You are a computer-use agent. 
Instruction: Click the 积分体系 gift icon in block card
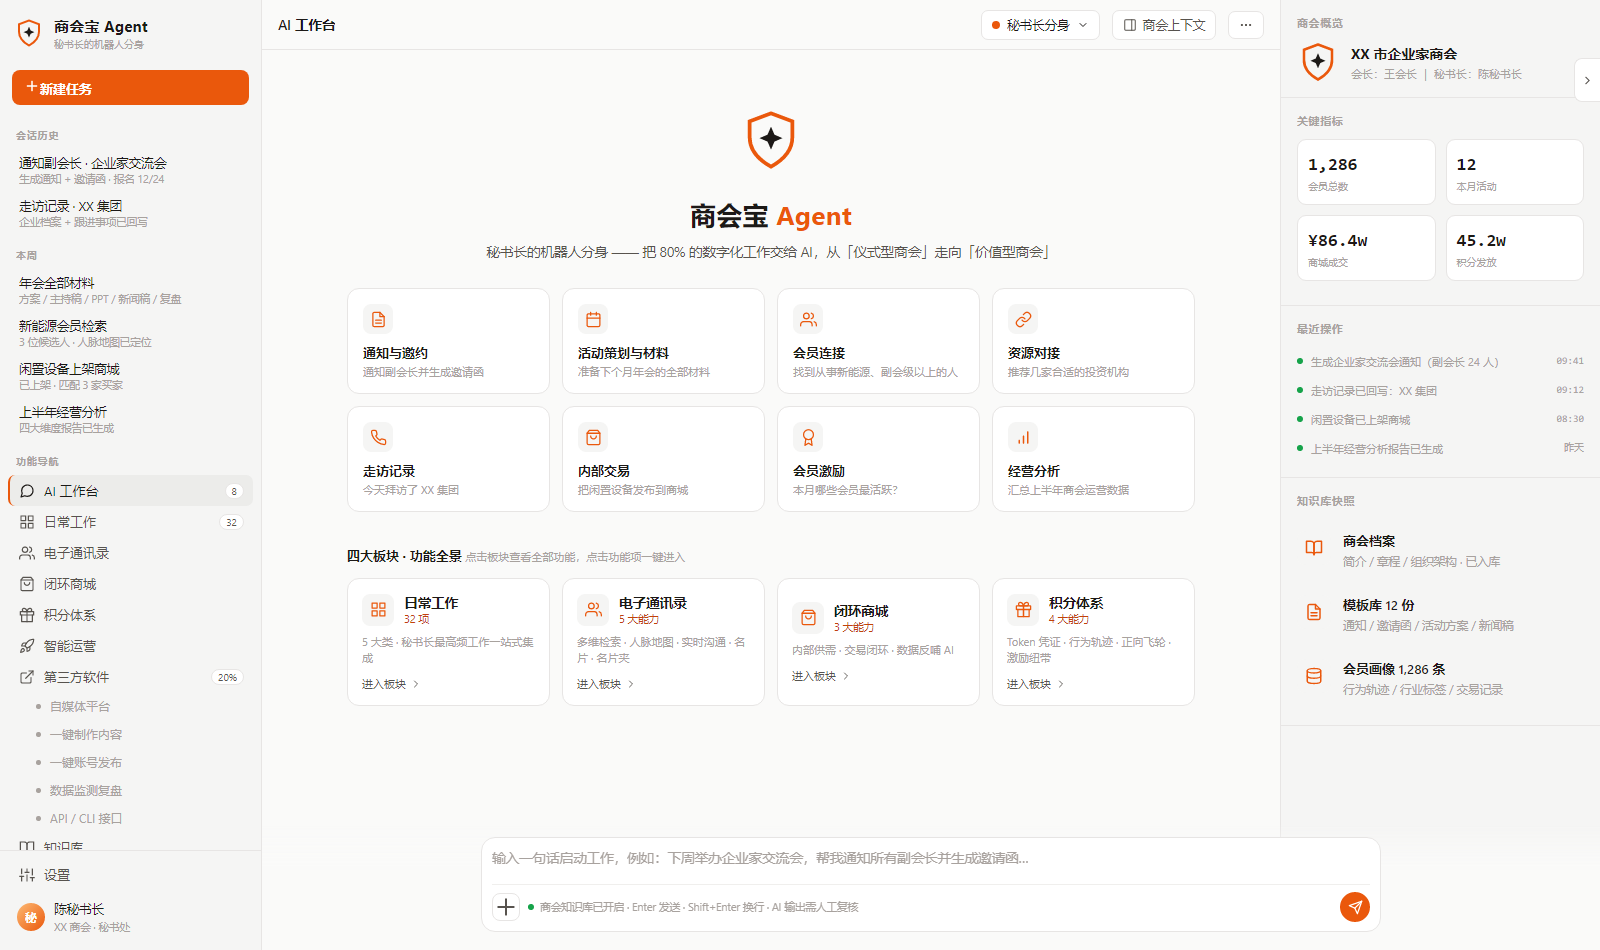(x=1023, y=609)
